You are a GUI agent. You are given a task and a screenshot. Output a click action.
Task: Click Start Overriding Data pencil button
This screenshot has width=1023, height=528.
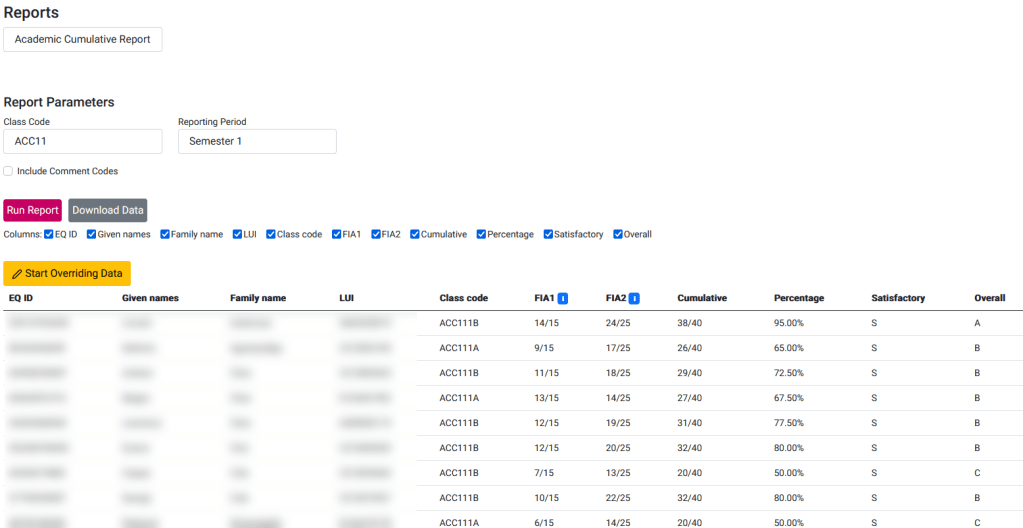pos(67,273)
